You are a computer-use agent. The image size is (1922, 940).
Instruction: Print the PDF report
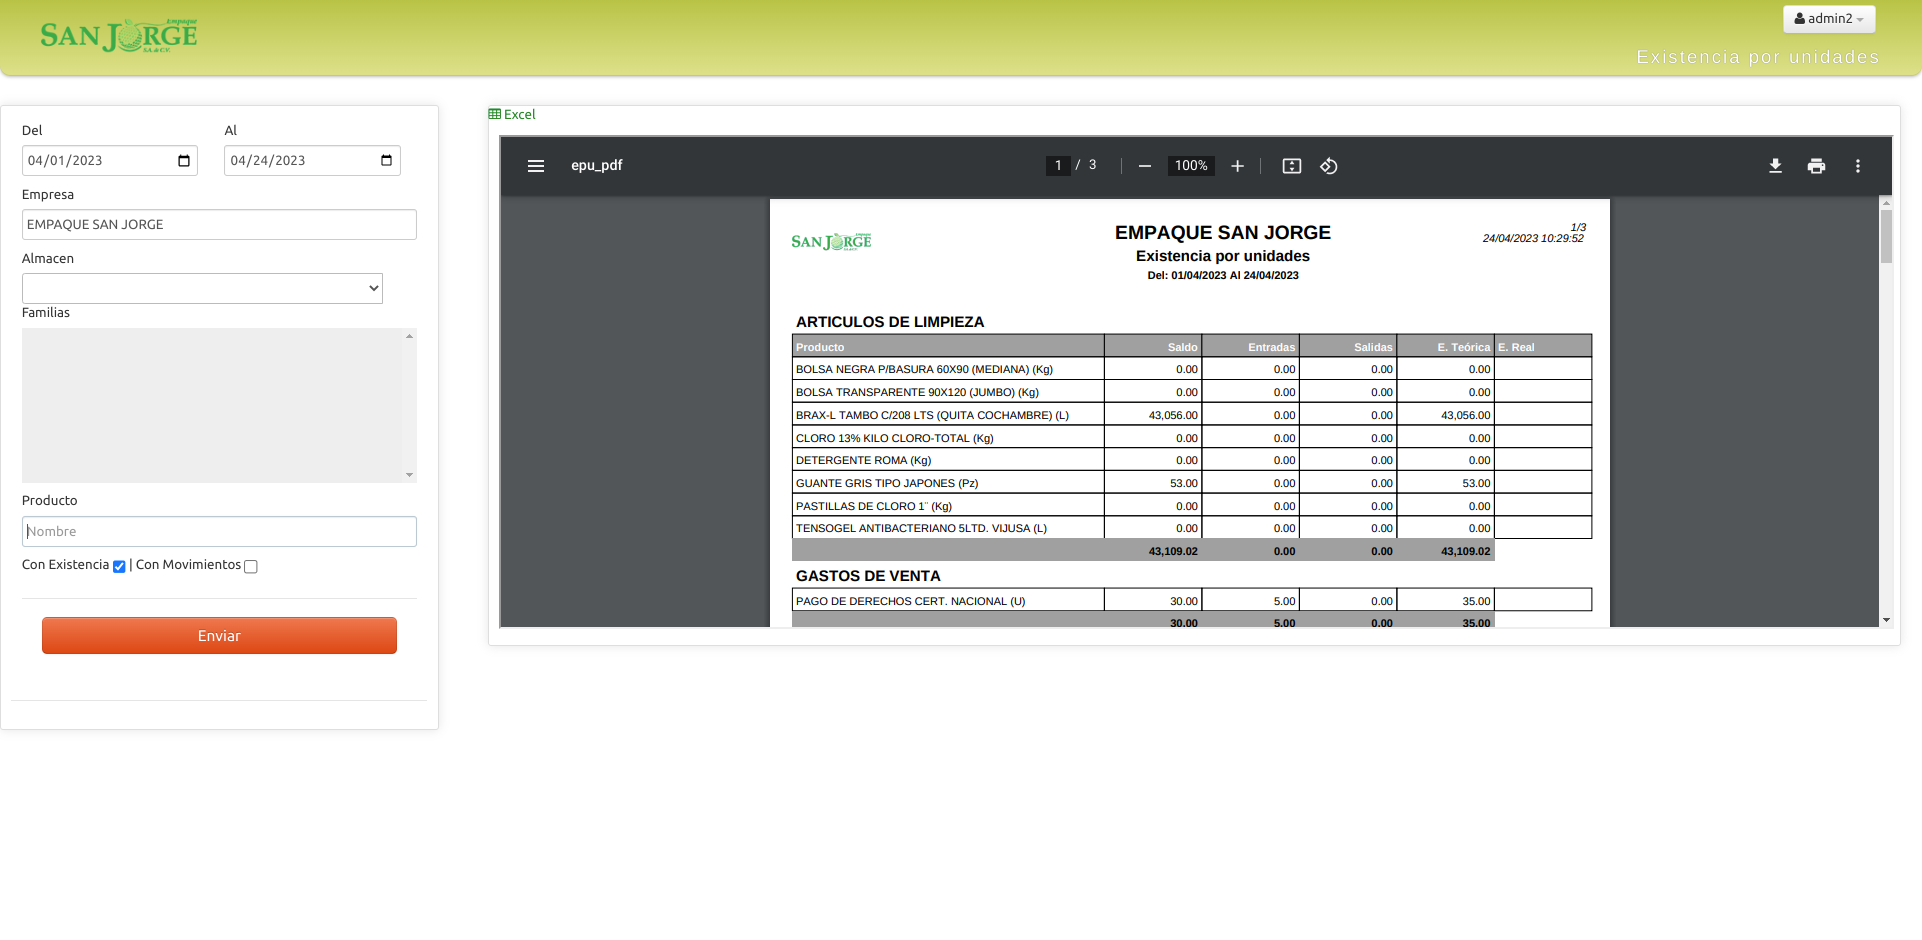point(1816,166)
